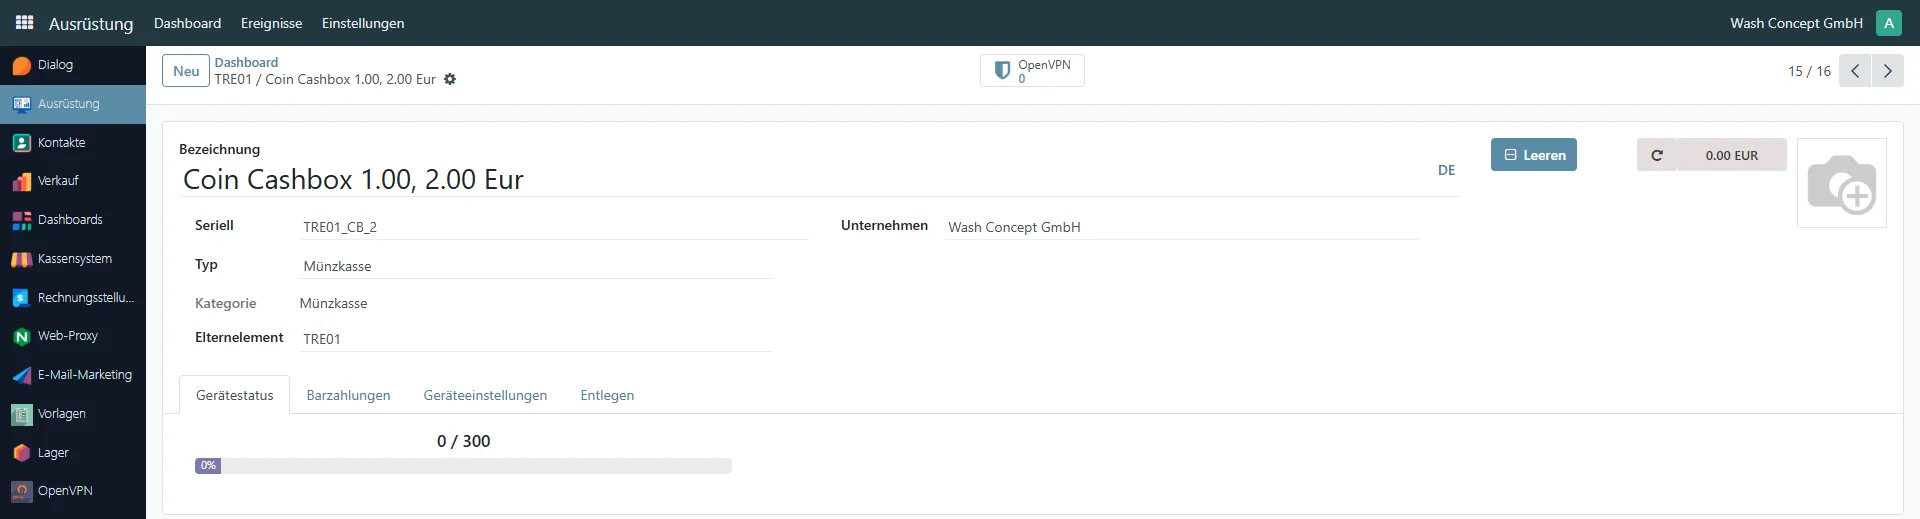This screenshot has height=519, width=1920.
Task: Click the record pager 15 / 16
Action: [1809, 71]
